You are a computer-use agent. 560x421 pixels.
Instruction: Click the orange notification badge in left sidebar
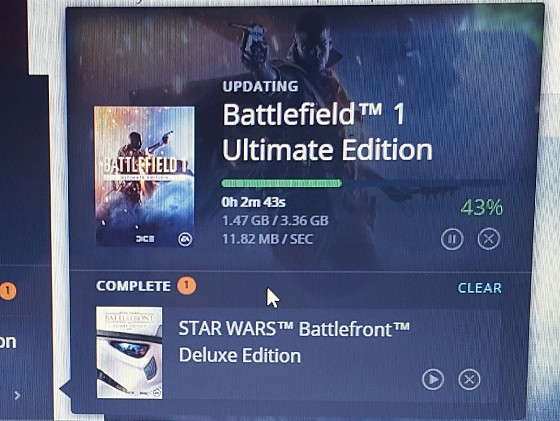8,291
